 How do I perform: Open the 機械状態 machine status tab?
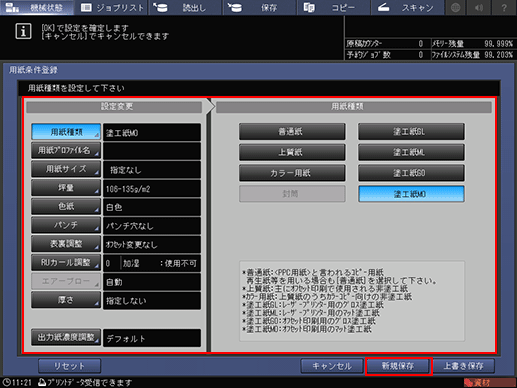click(37, 7)
